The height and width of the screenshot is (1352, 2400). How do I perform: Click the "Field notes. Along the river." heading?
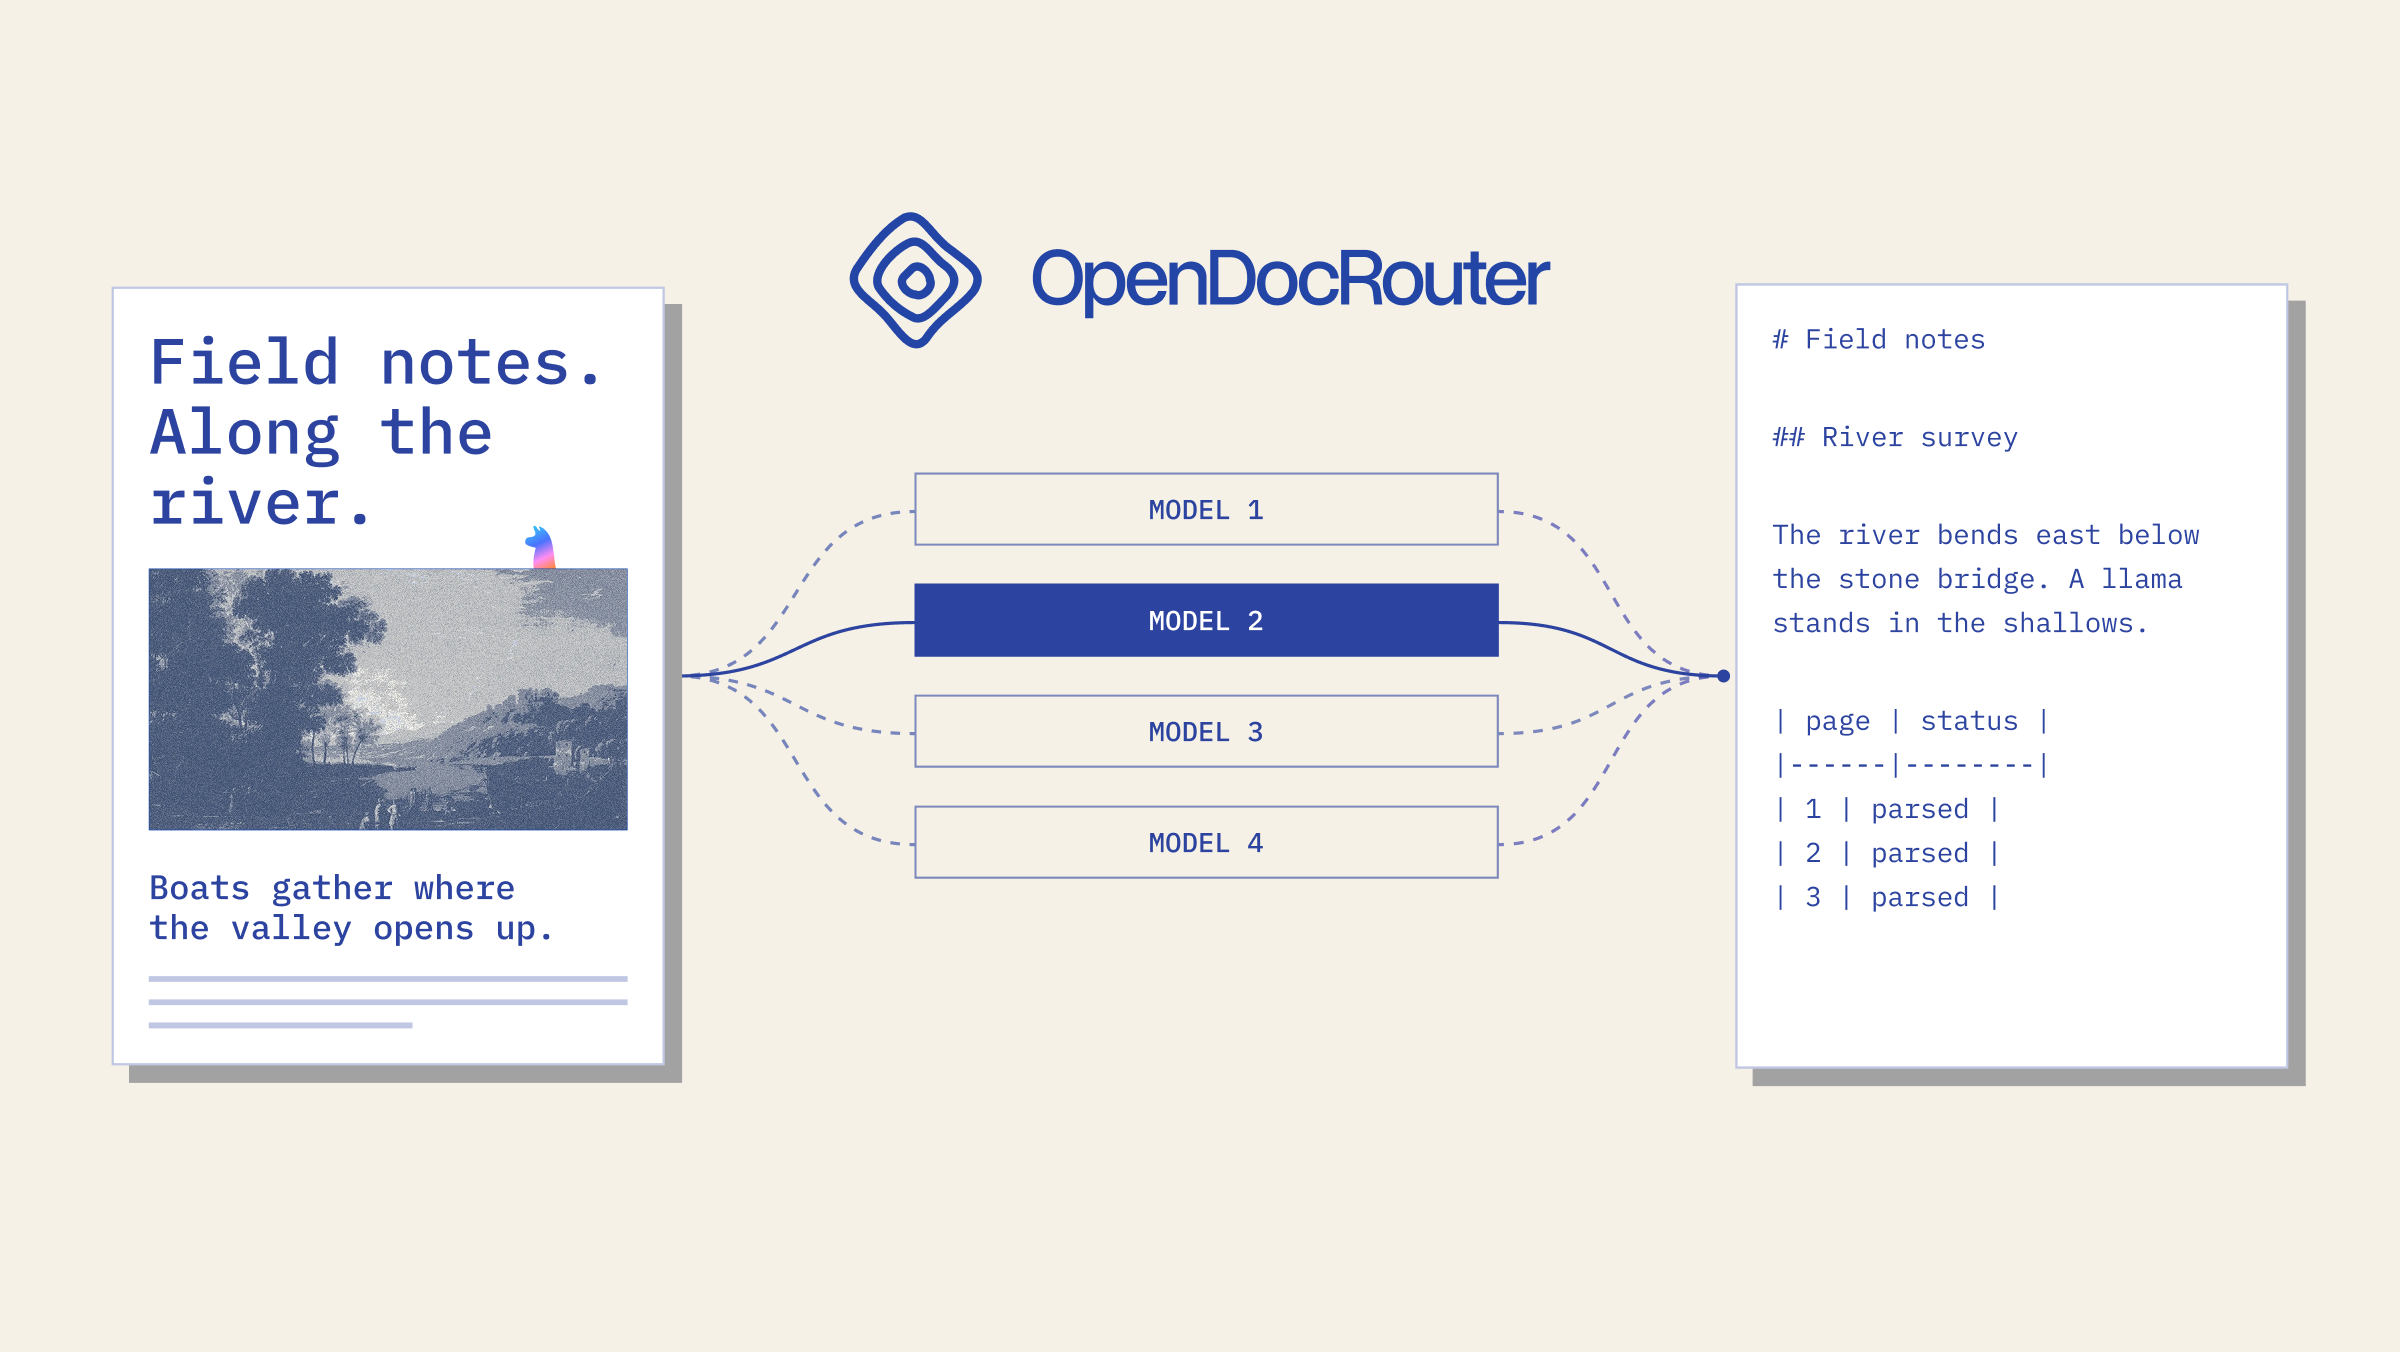click(x=376, y=432)
